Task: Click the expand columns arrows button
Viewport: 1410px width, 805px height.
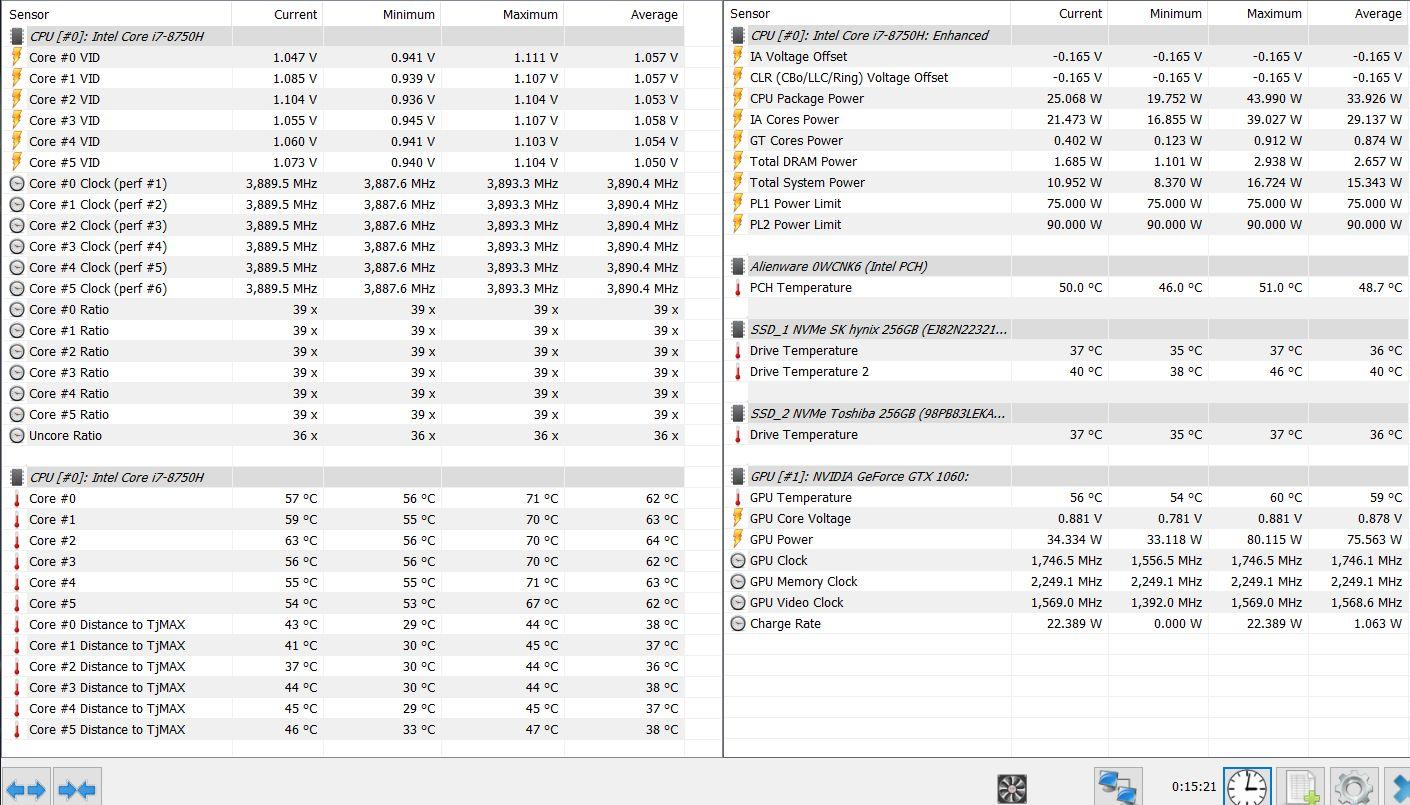Action: pyautogui.click(x=26, y=789)
